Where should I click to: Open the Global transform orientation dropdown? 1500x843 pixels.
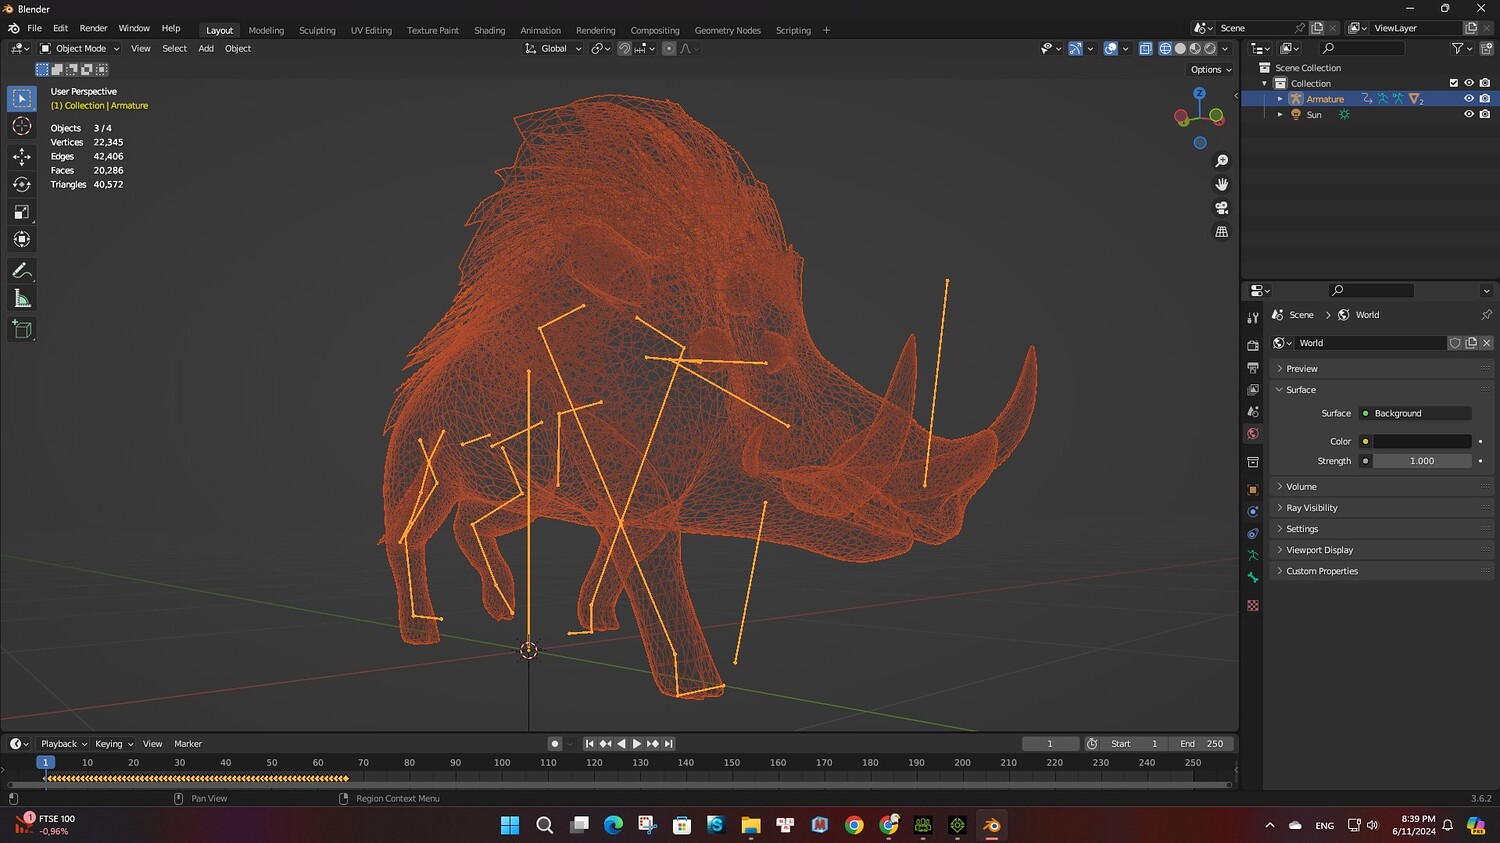pyautogui.click(x=553, y=48)
